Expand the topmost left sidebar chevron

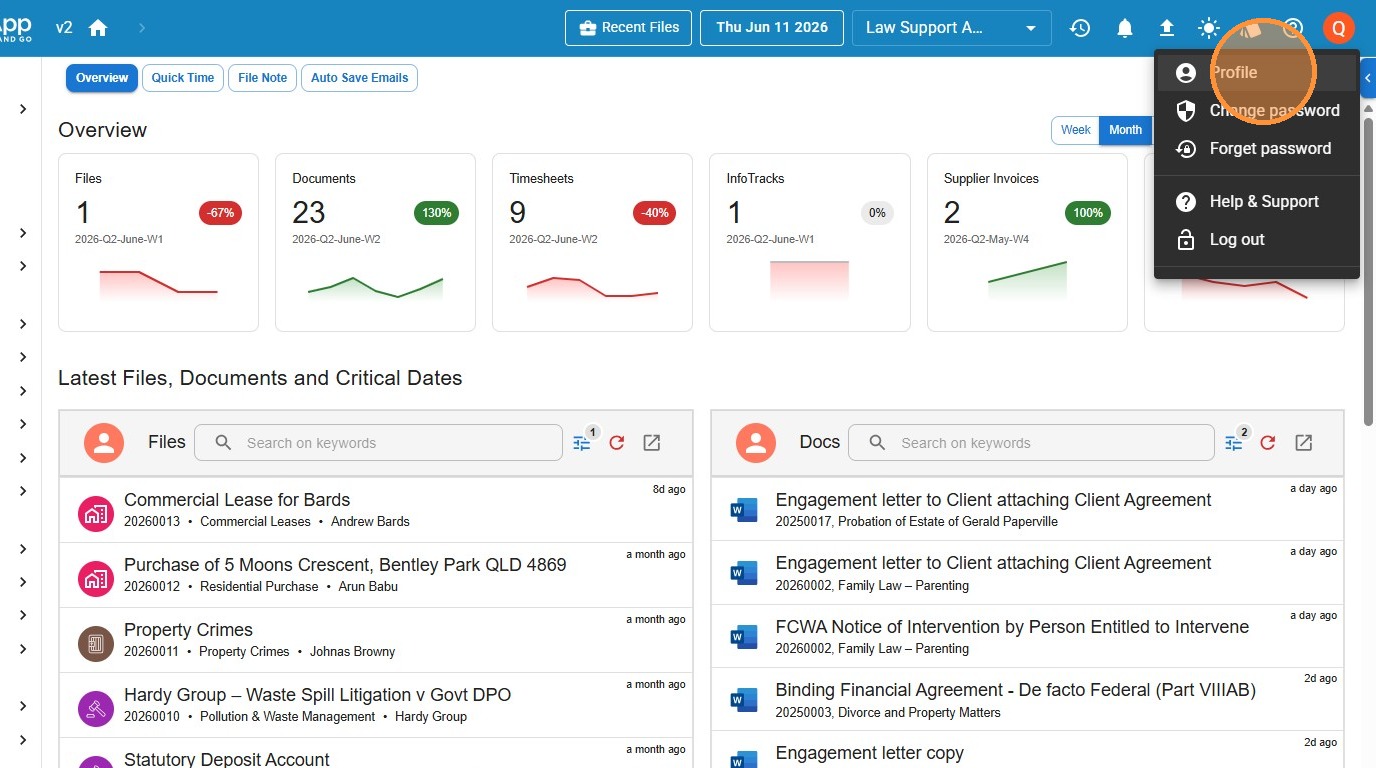coord(22,109)
